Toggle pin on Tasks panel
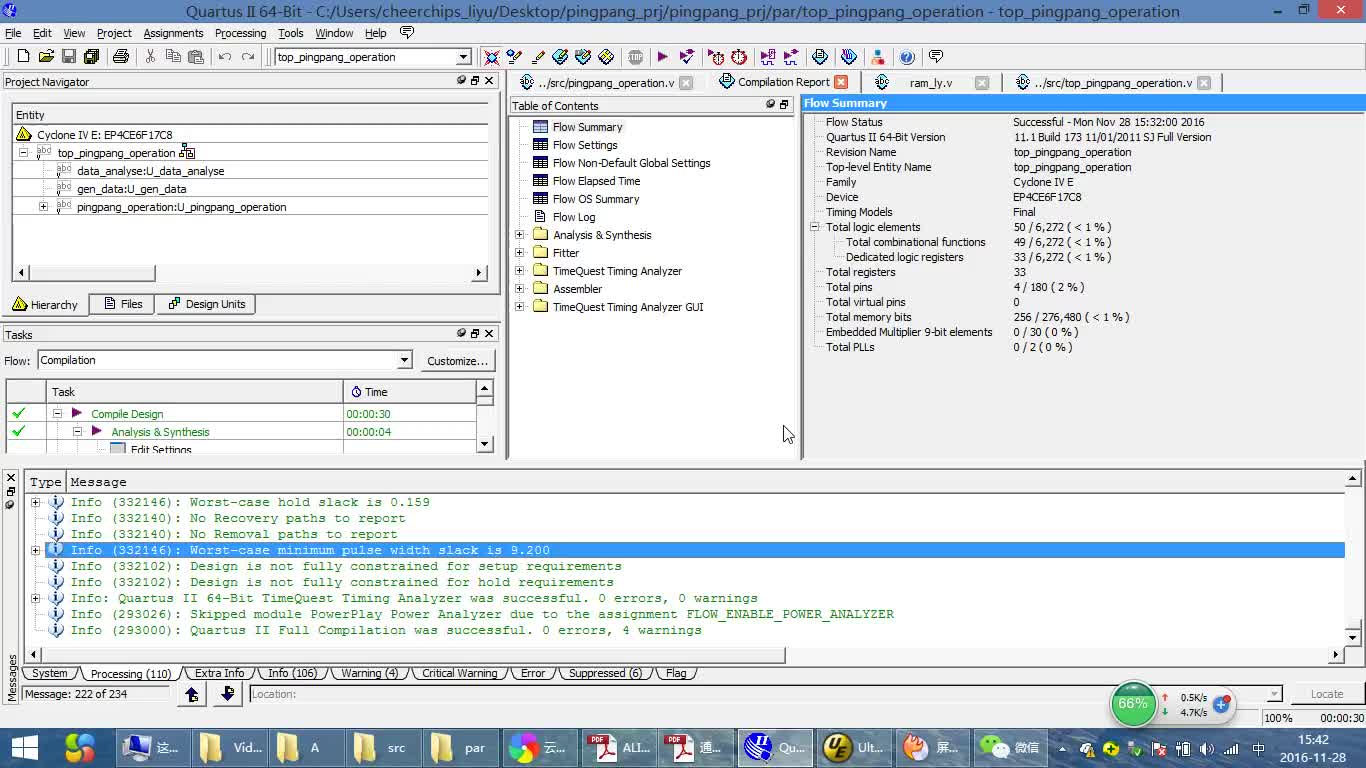This screenshot has height=768, width=1366. [462, 334]
